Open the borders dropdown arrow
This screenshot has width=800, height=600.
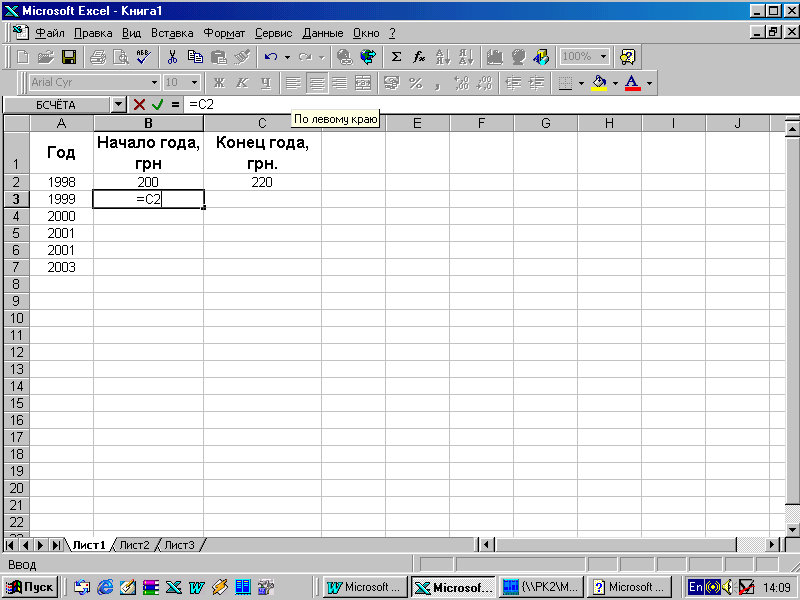coord(581,83)
